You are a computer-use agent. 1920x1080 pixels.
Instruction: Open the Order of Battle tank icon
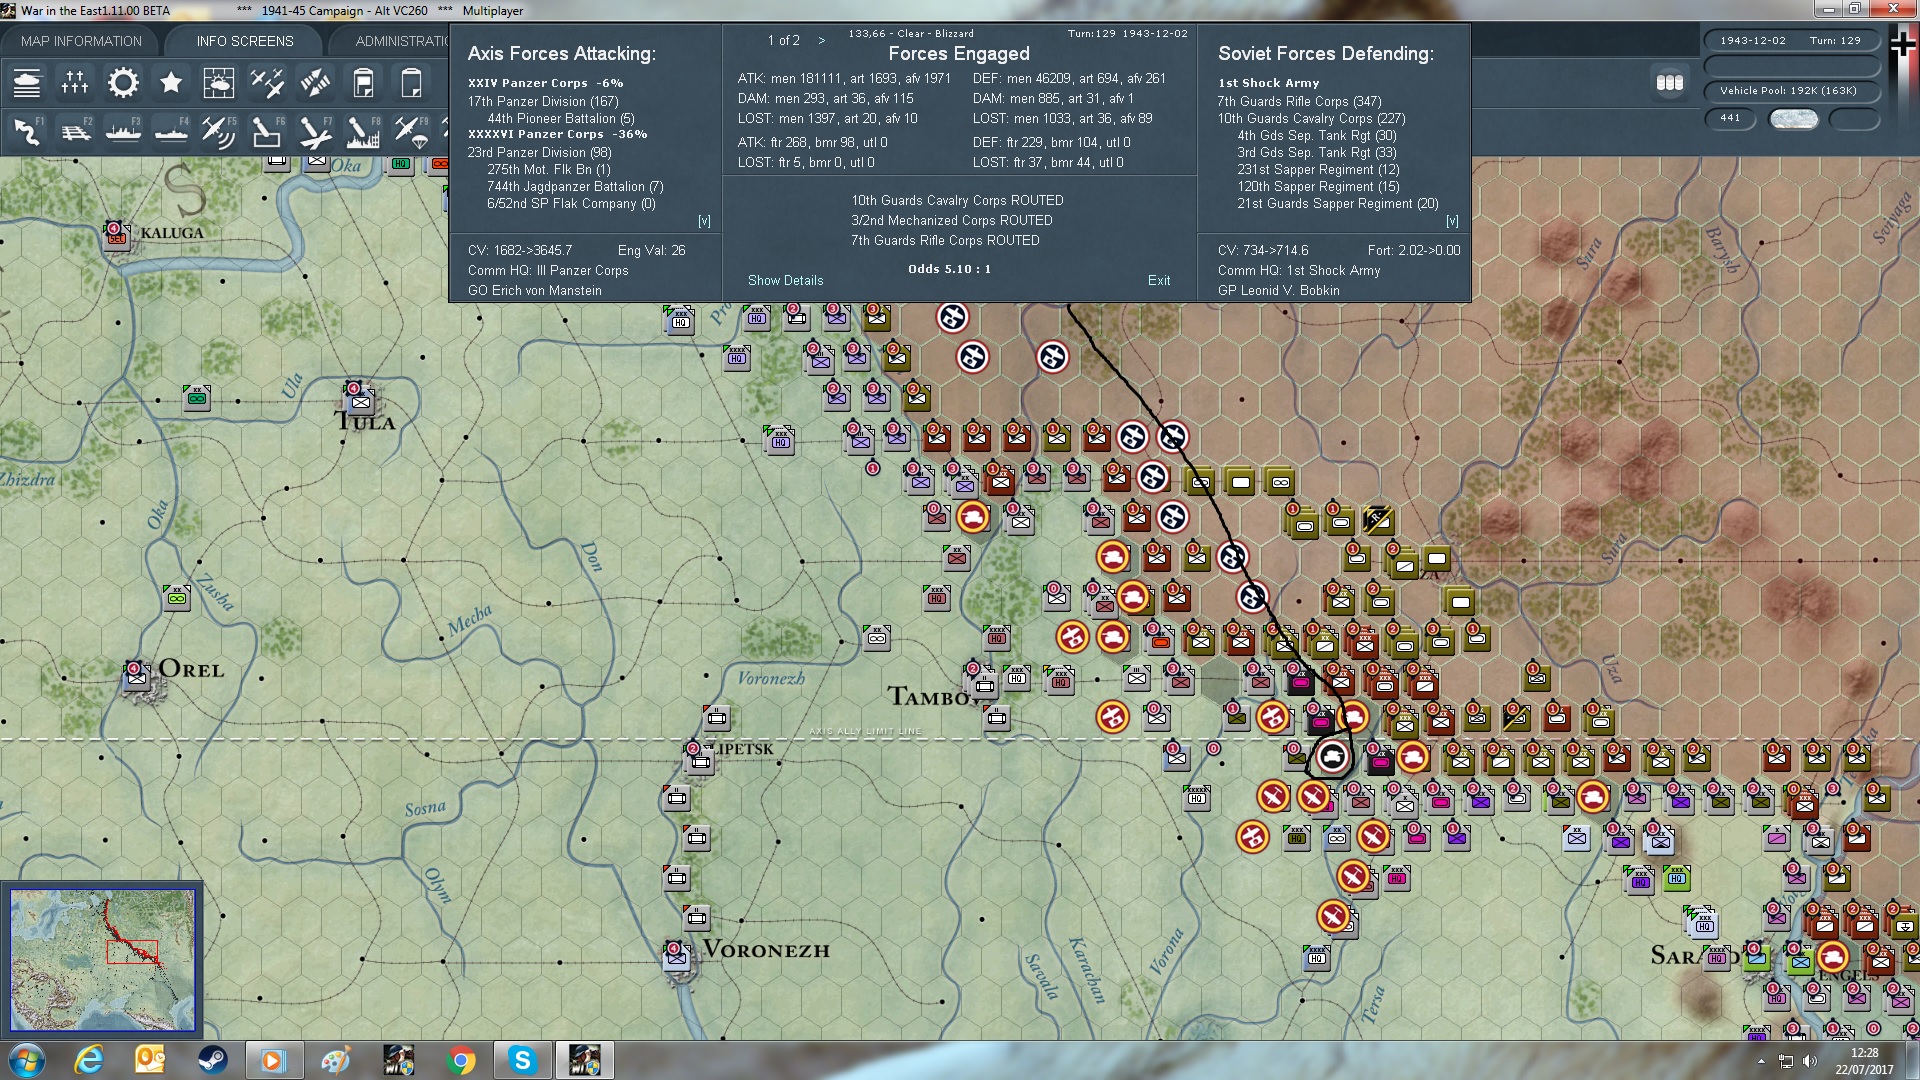pyautogui.click(x=27, y=83)
